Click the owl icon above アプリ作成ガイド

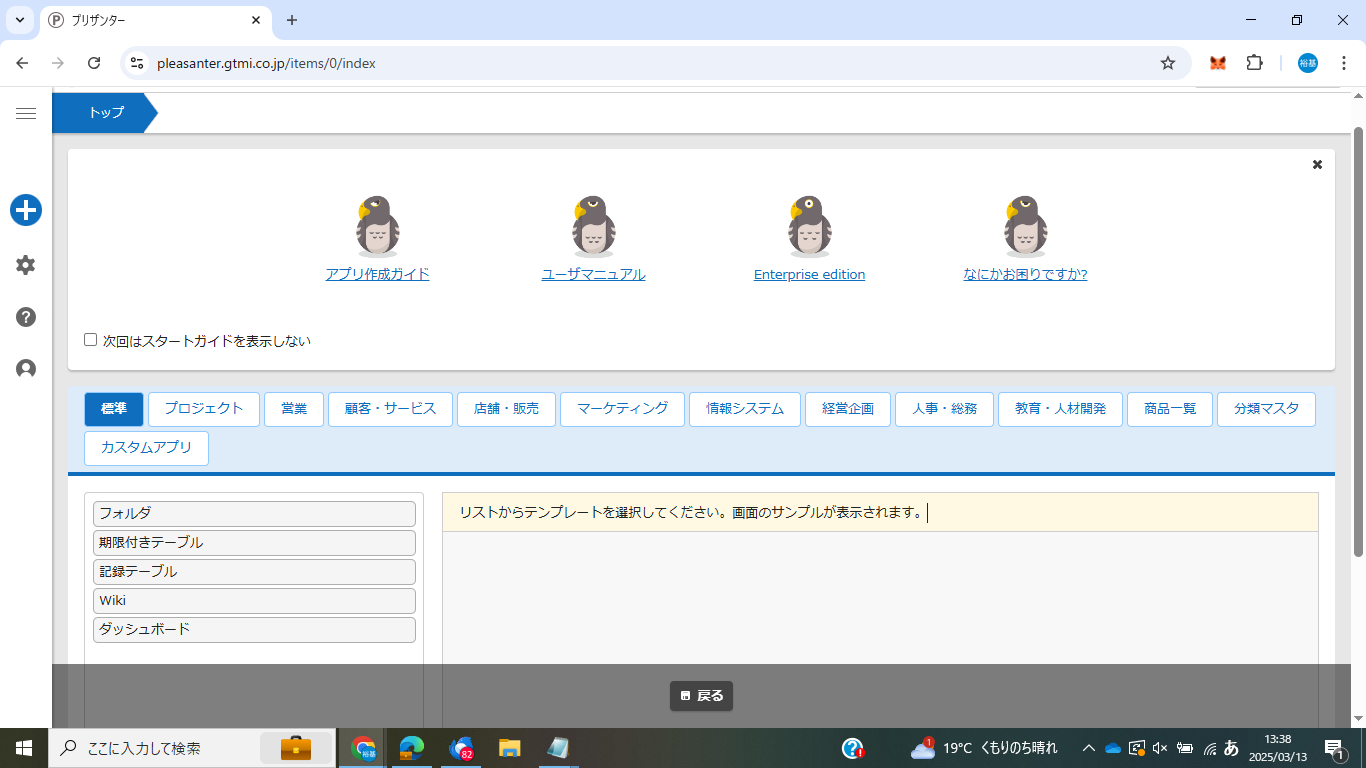click(377, 226)
